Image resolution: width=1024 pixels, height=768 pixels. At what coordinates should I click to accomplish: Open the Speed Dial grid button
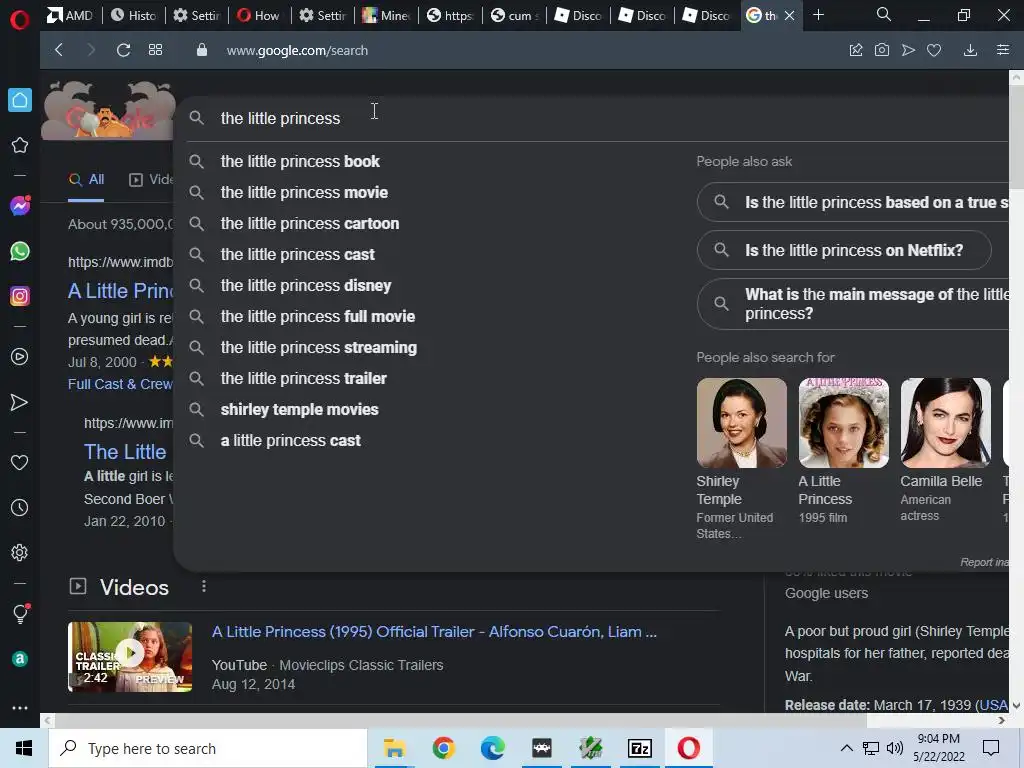(x=155, y=50)
